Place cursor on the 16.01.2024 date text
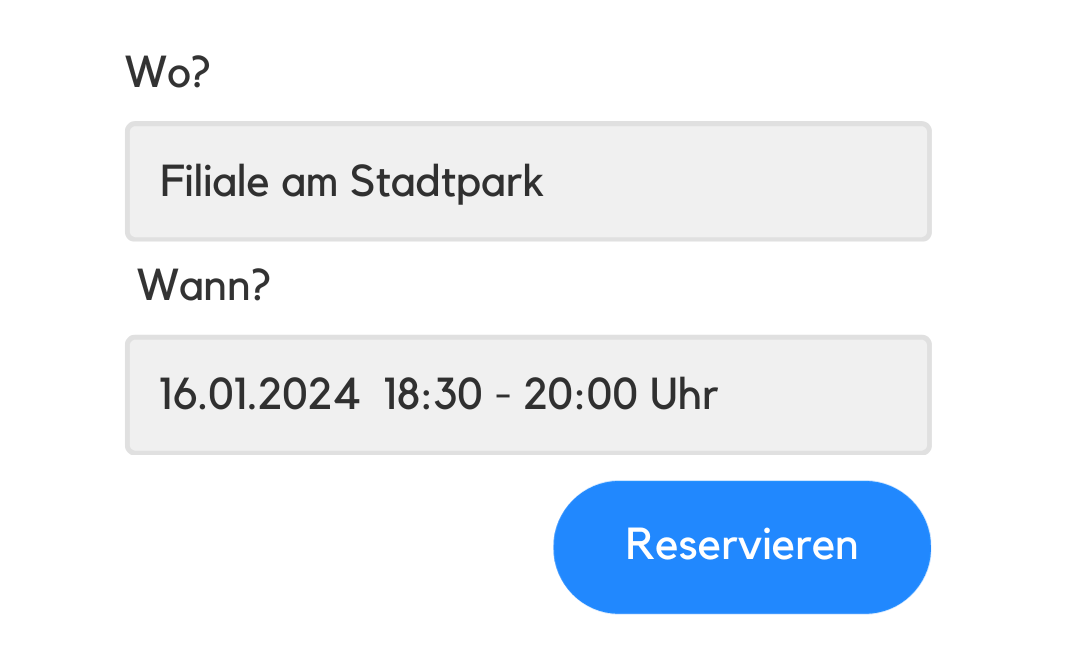 click(x=259, y=395)
